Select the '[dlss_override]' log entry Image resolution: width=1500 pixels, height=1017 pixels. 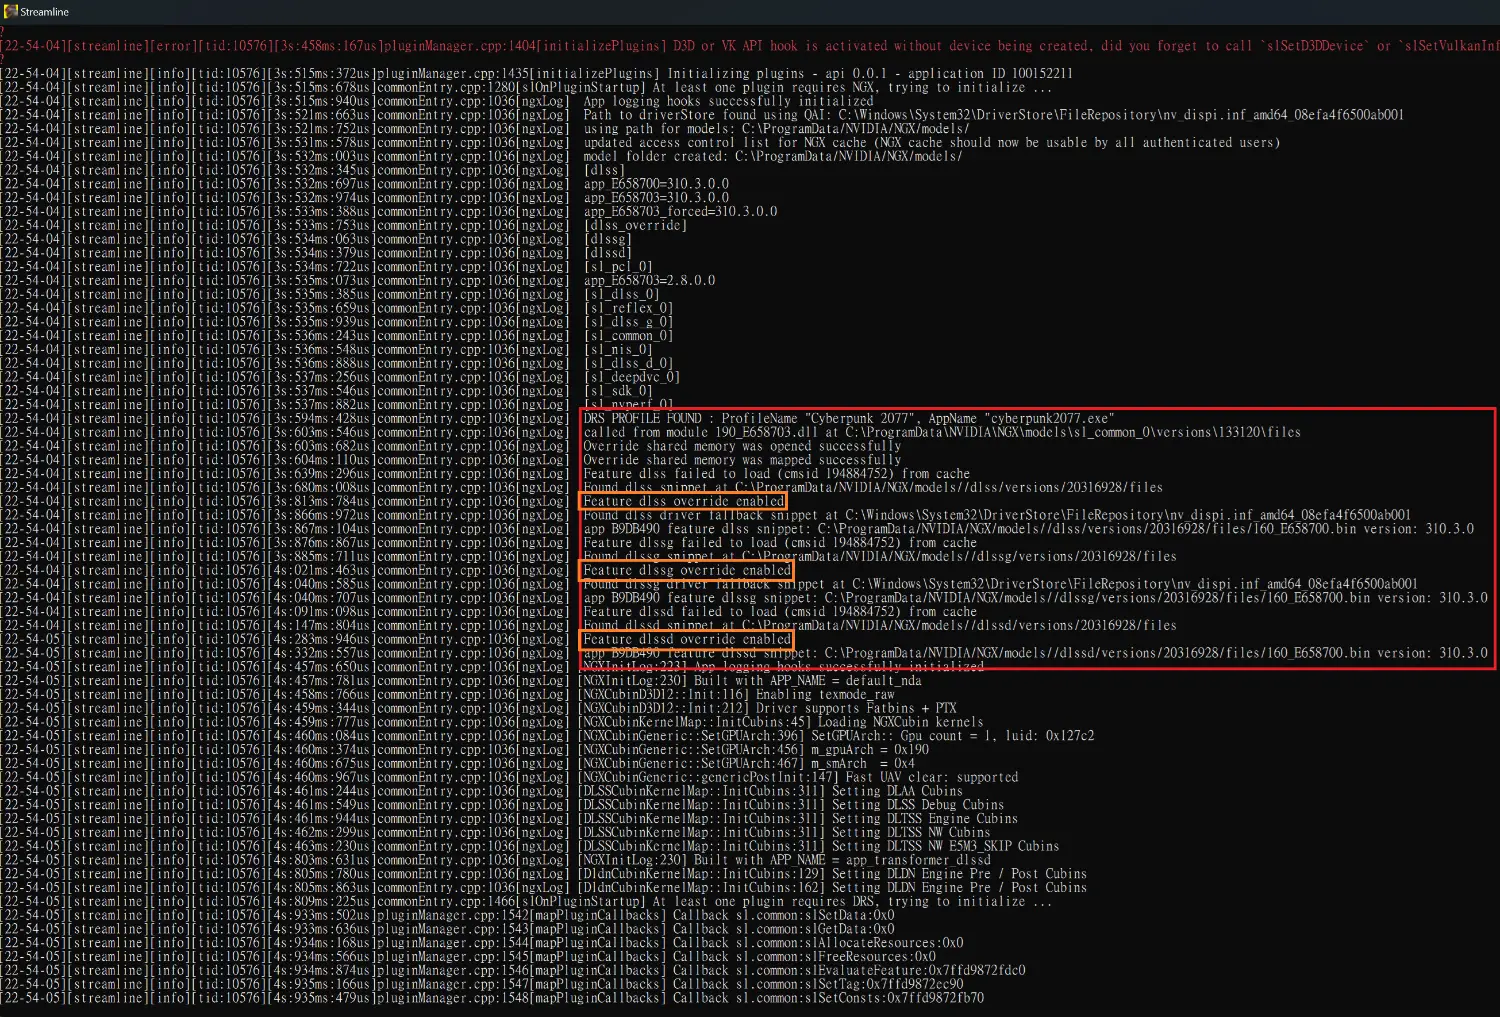[x=635, y=225]
